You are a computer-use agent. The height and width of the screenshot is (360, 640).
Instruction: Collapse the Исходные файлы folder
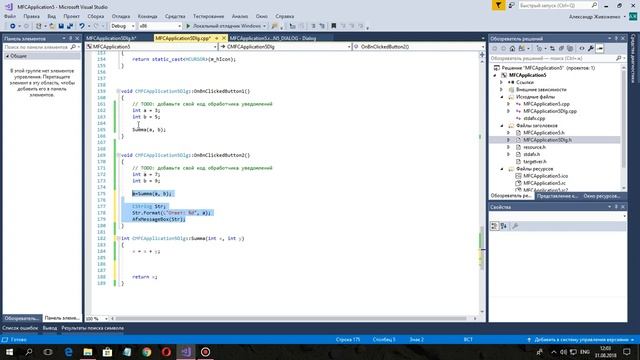(502, 97)
